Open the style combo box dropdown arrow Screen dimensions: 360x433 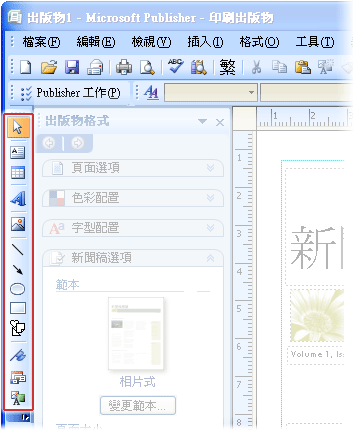tap(251, 92)
